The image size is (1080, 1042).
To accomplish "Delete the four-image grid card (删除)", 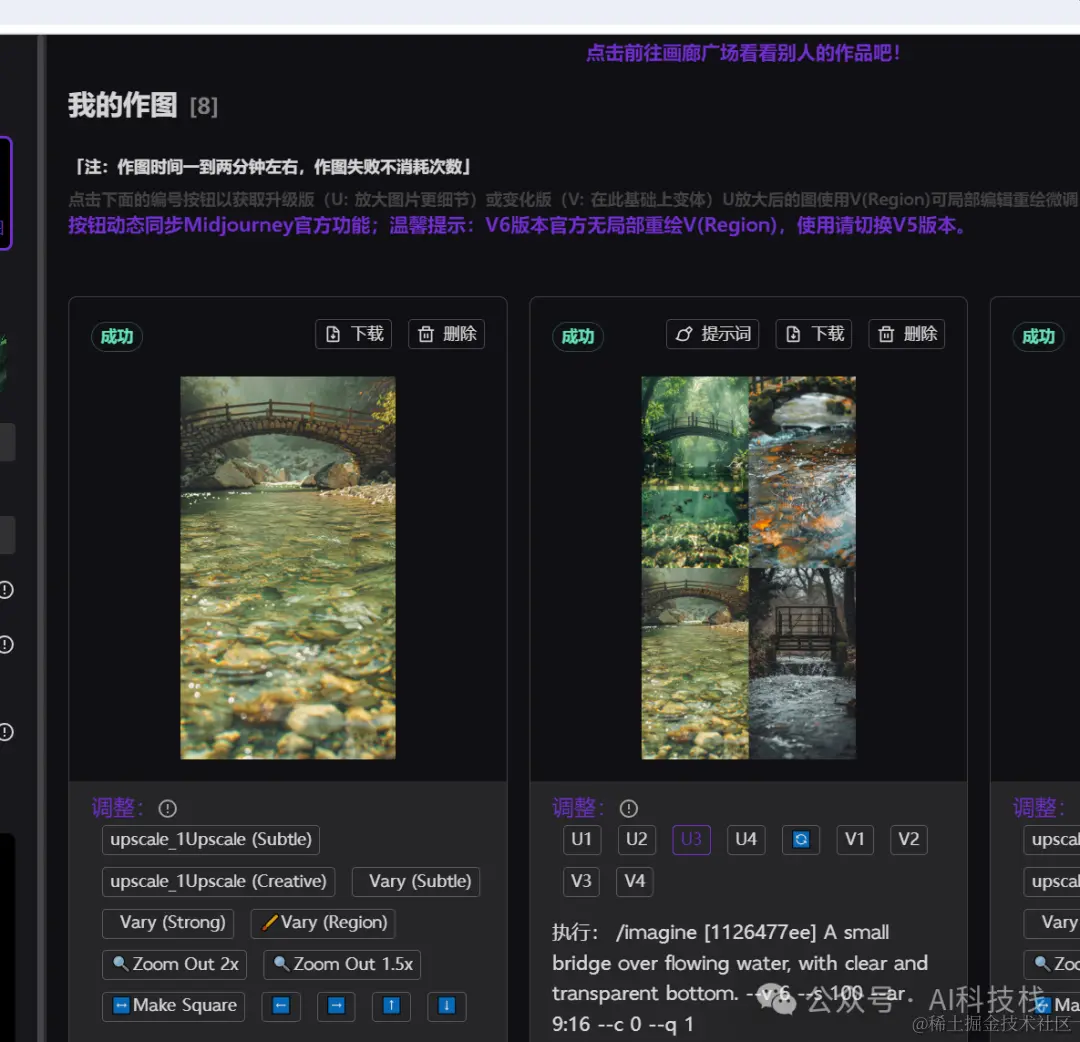I will coord(906,334).
